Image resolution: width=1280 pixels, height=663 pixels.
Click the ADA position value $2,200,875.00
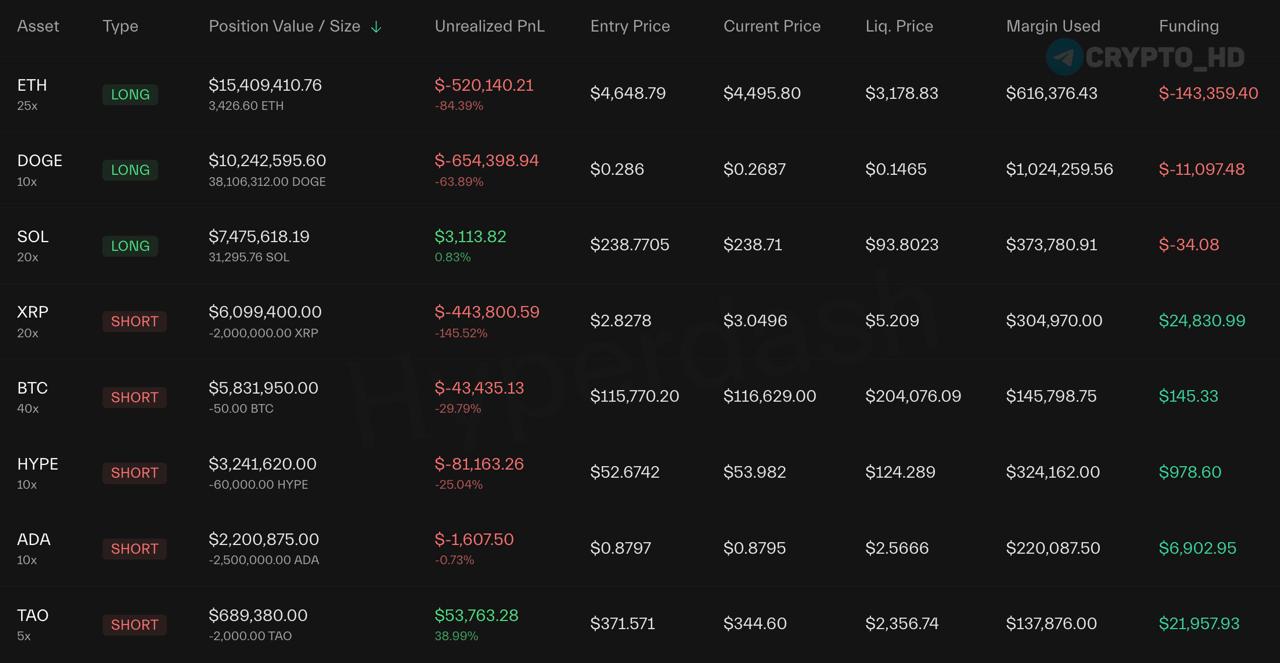coord(264,539)
